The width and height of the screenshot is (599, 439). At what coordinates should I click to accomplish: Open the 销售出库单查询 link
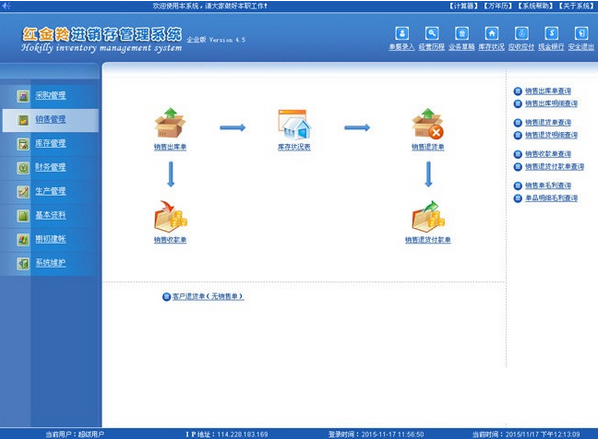[548, 91]
